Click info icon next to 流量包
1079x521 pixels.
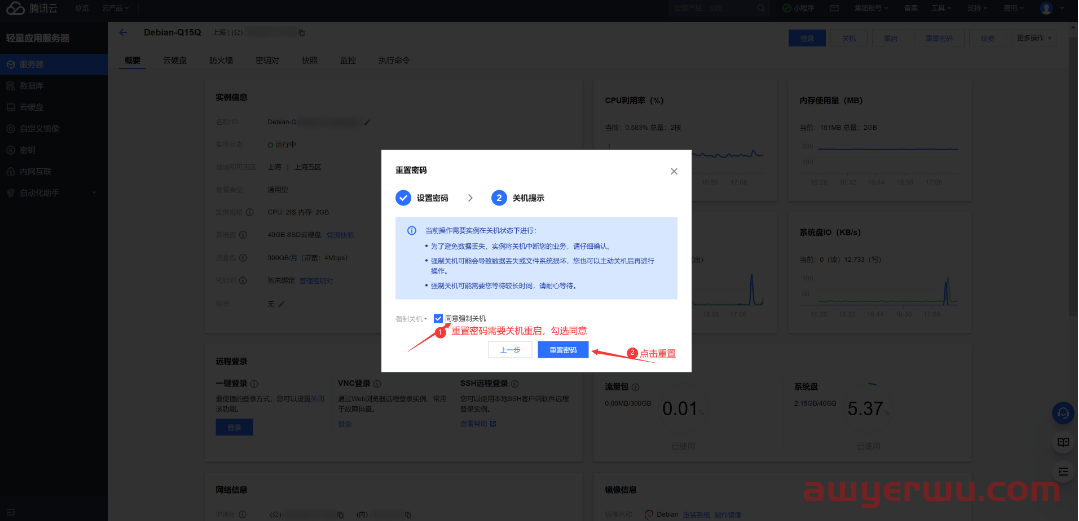tap(634, 387)
